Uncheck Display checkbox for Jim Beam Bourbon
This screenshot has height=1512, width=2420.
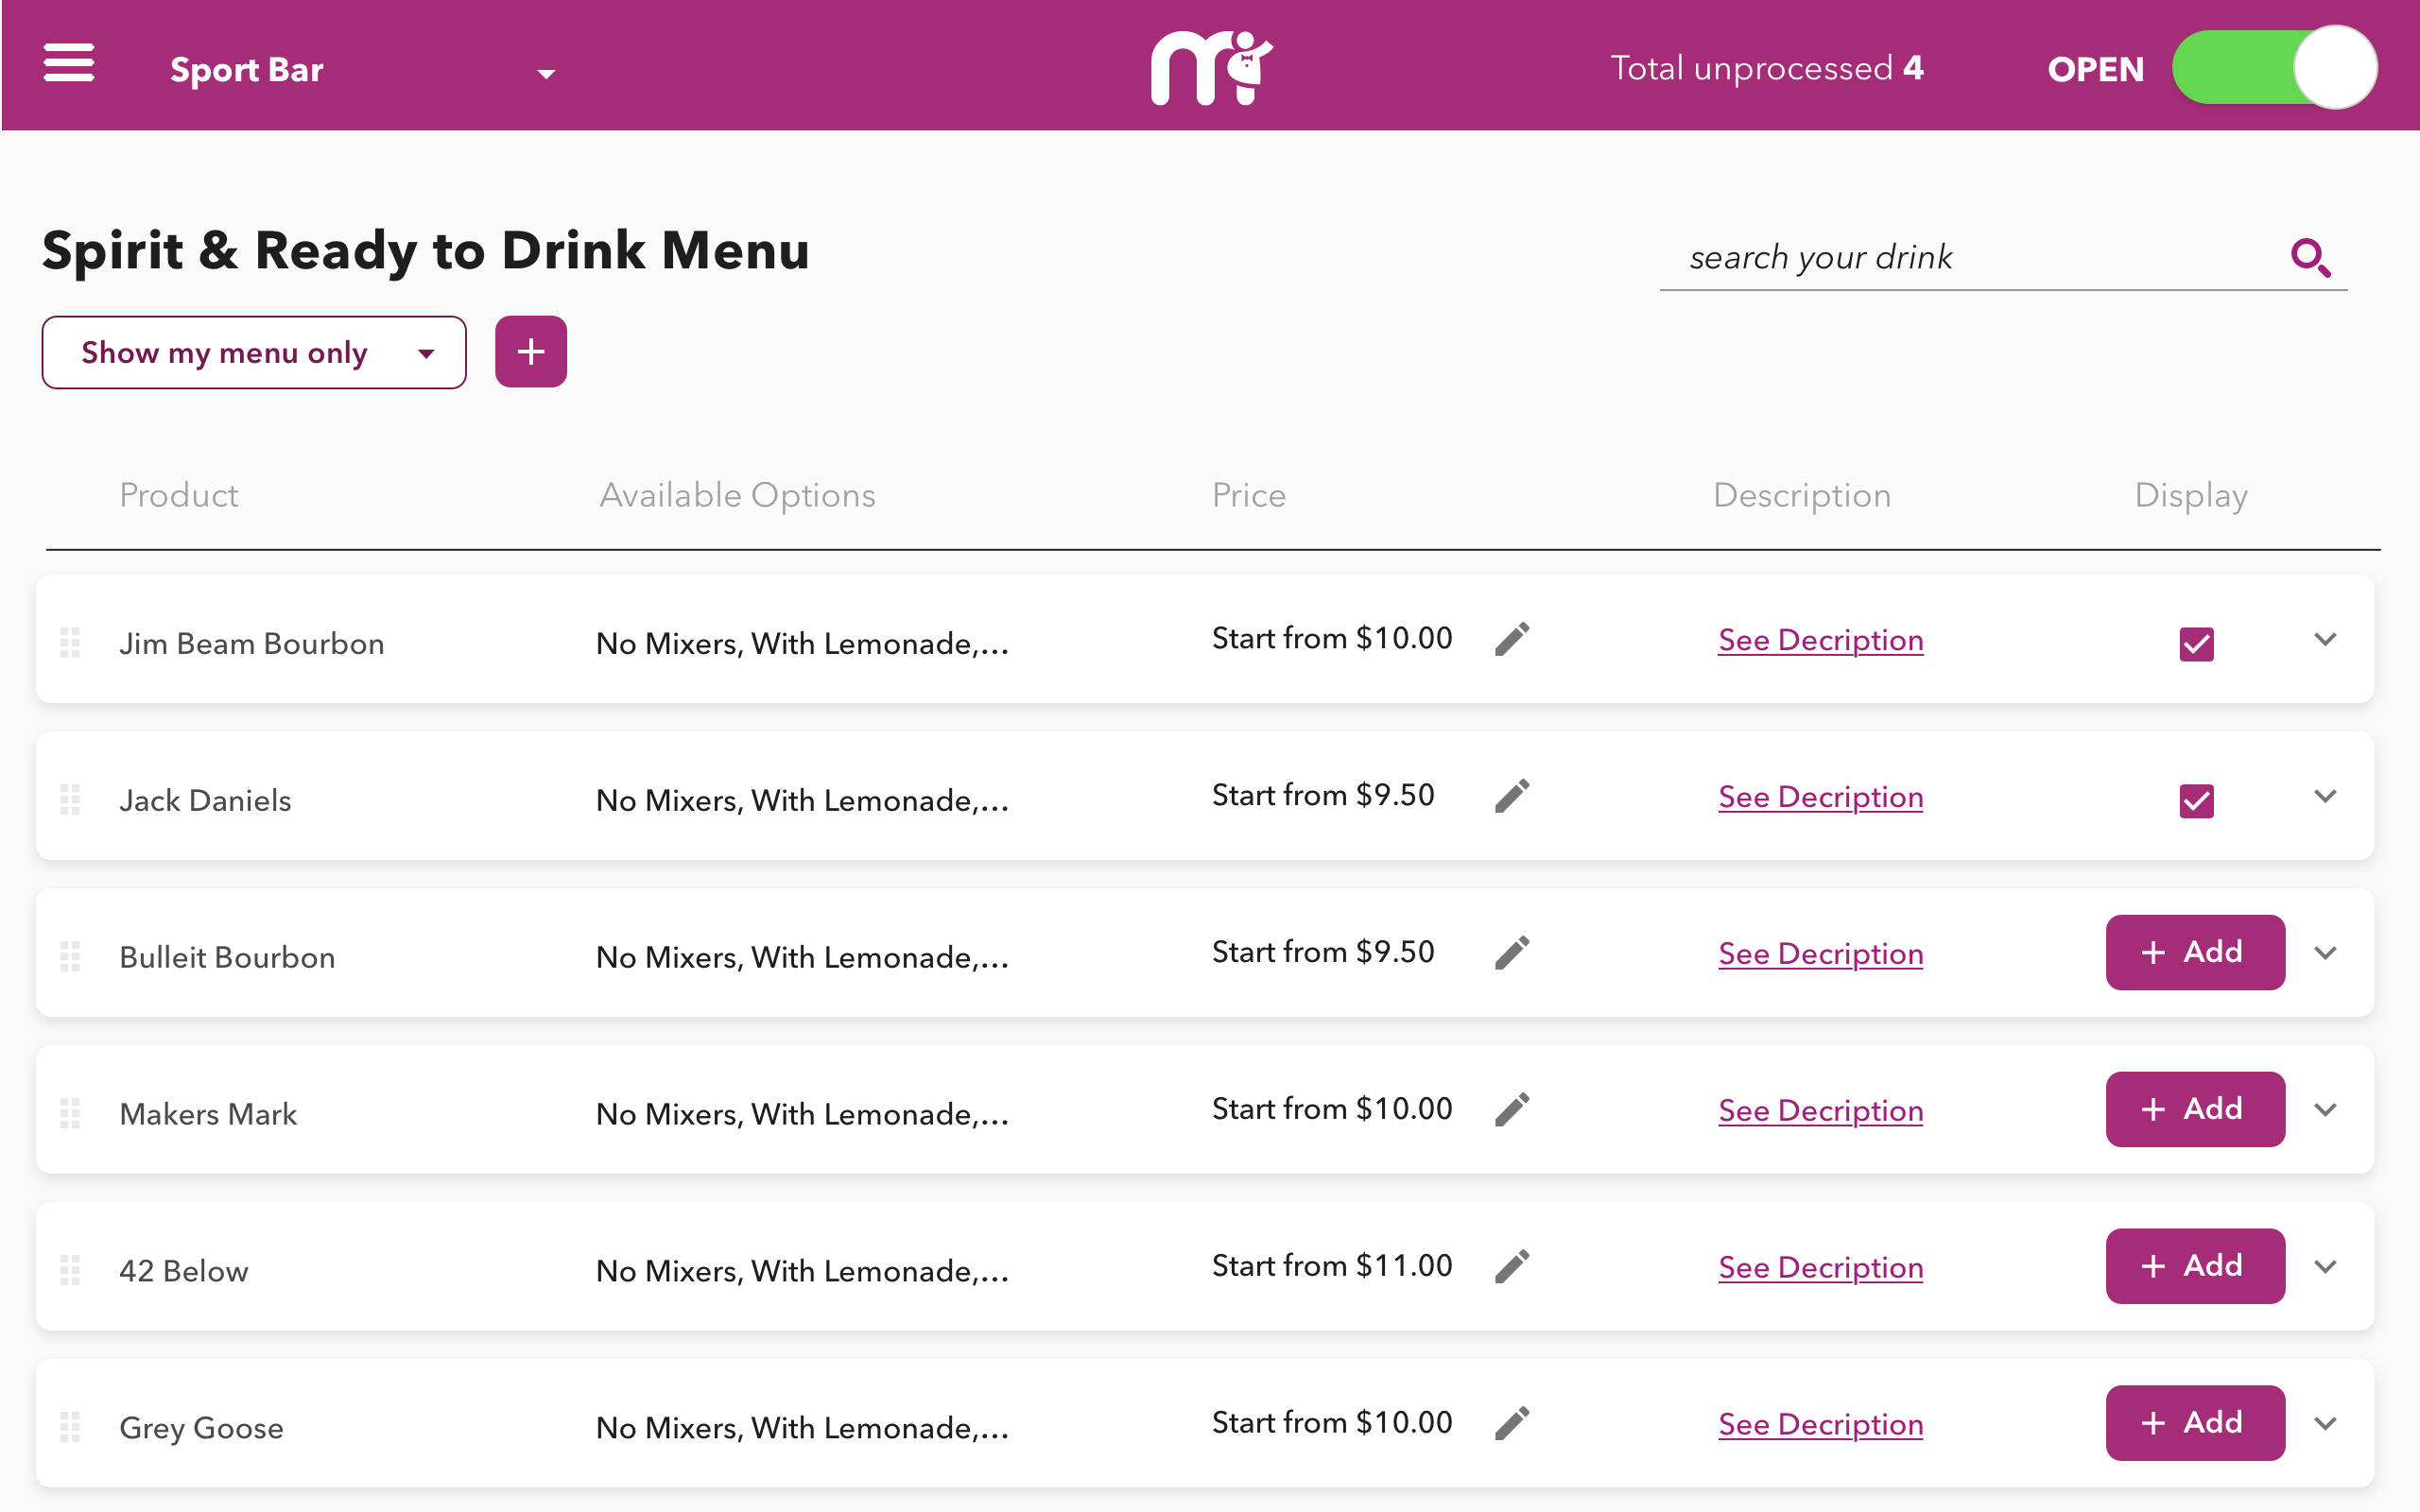(x=2196, y=643)
